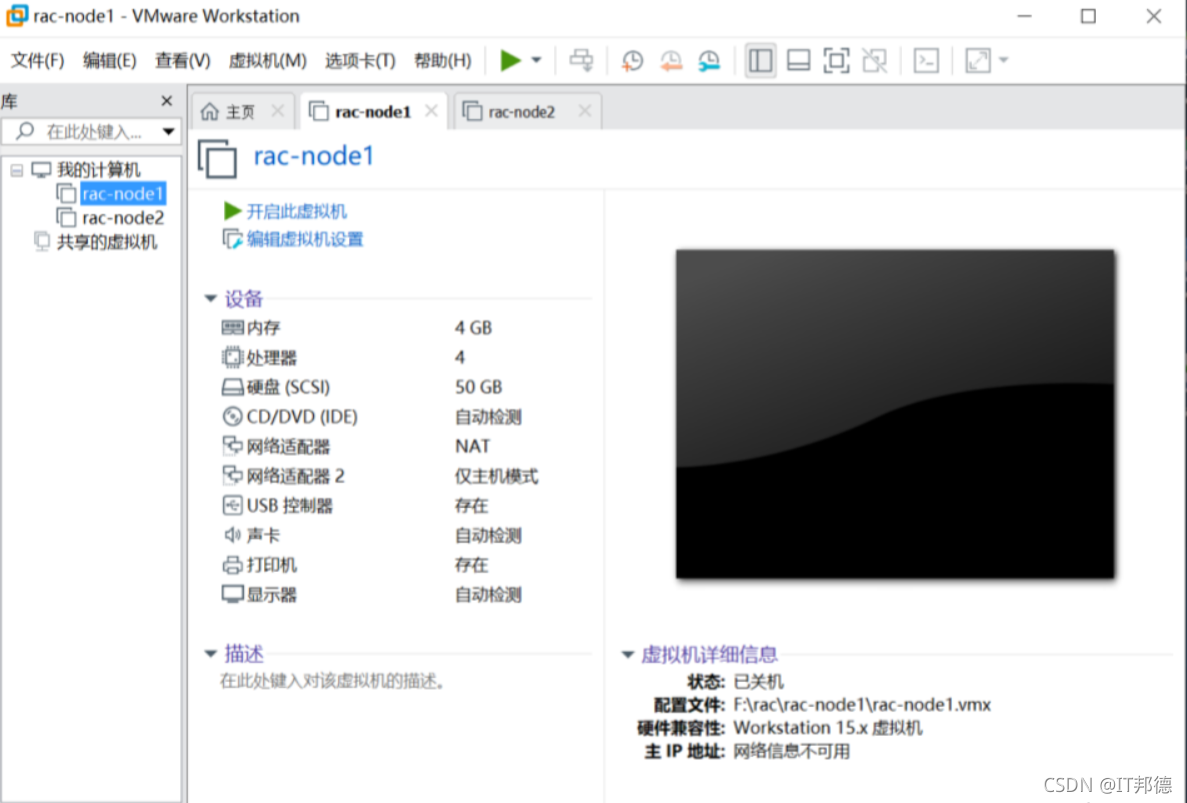Image resolution: width=1187 pixels, height=803 pixels.
Task: Click the send Ctrl+Alt+Del toolbar icon
Action: click(581, 60)
